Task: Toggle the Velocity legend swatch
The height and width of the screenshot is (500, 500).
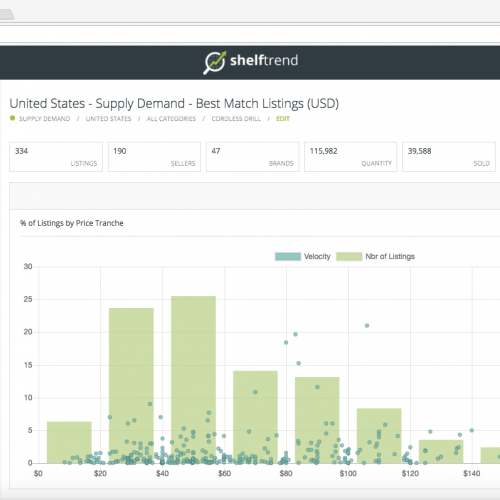Action: pyautogui.click(x=288, y=256)
